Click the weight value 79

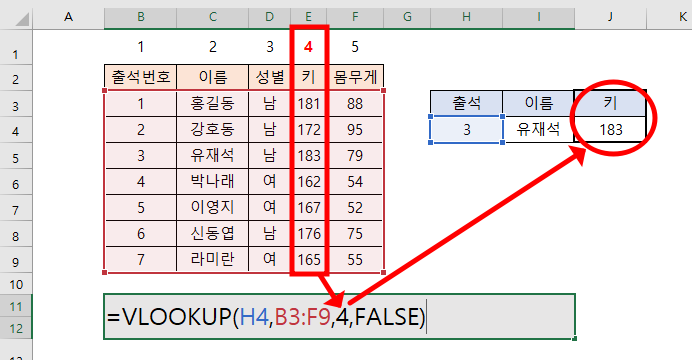[355, 156]
